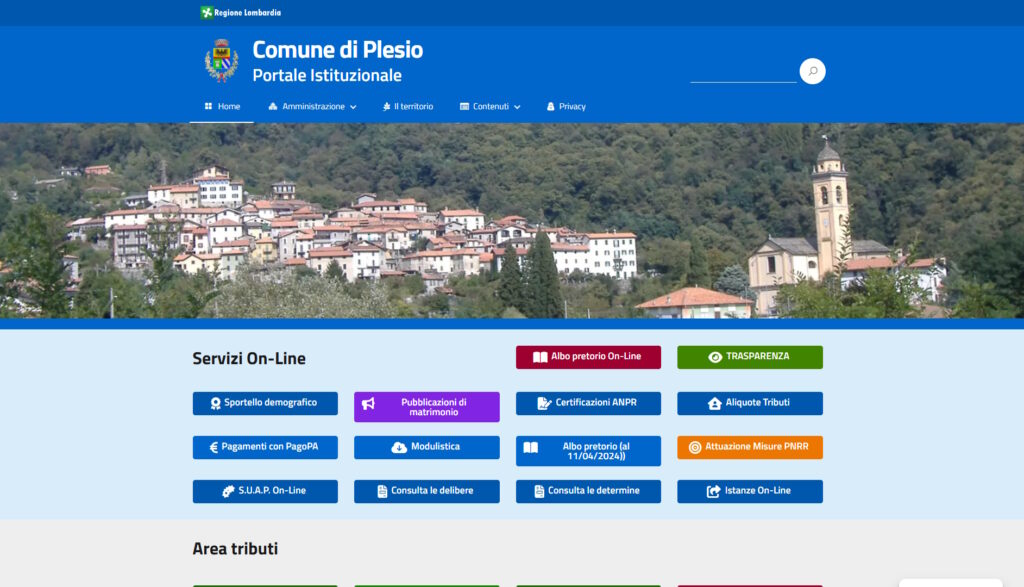This screenshot has width=1024, height=587.
Task: Click the Plesio village banner photo
Action: [x=512, y=221]
